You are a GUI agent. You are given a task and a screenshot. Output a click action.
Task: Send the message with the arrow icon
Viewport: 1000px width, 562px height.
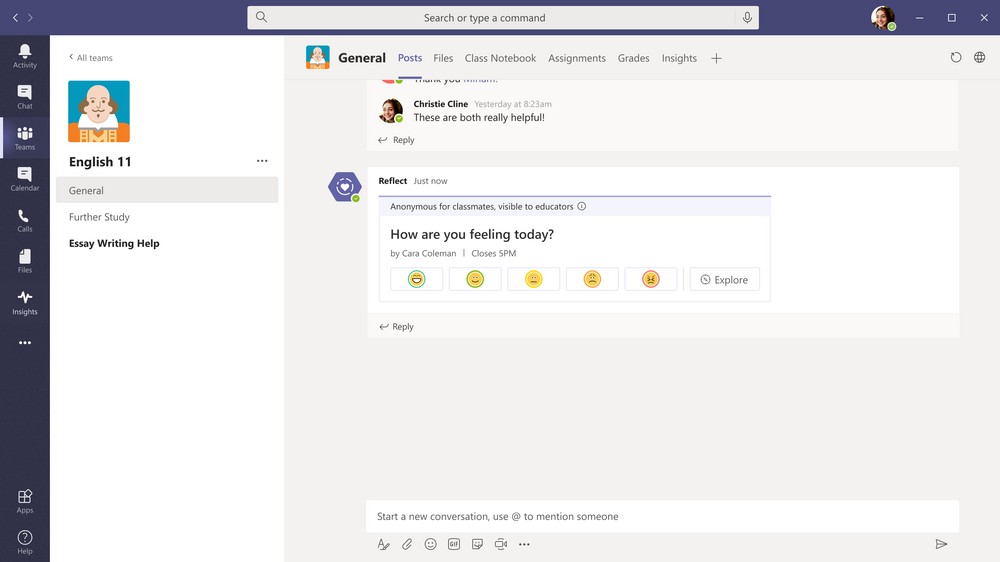(x=941, y=544)
